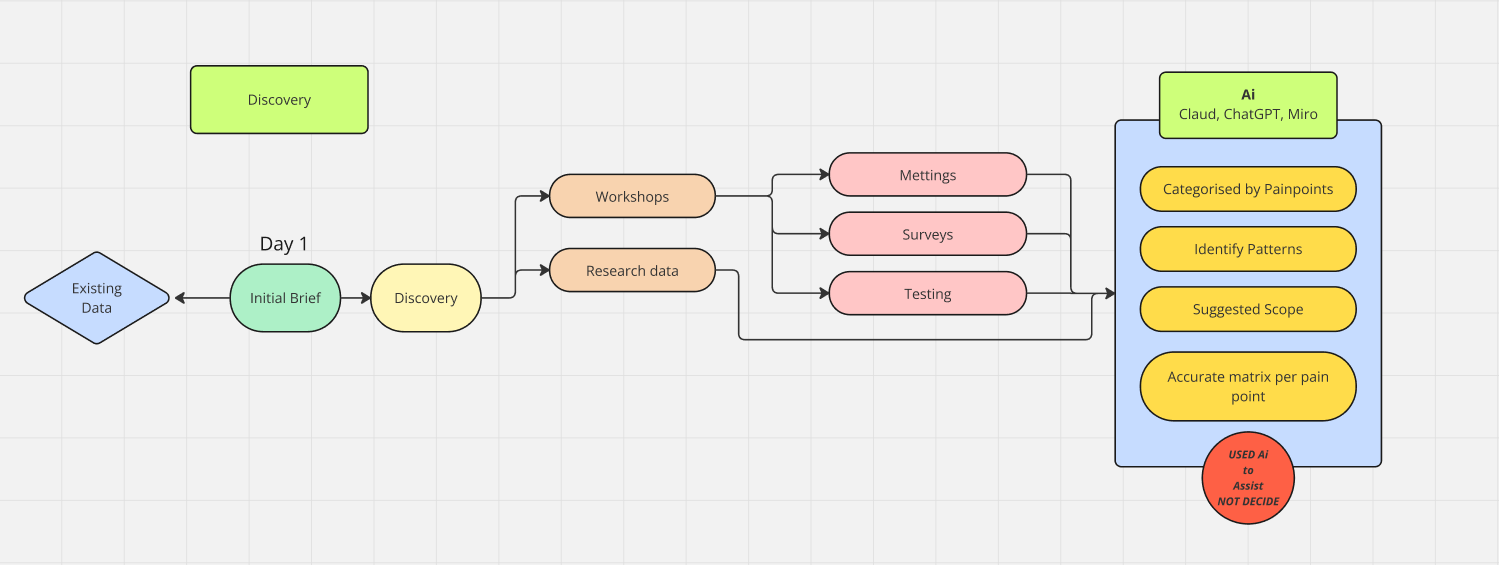The image size is (1499, 565).
Task: Click the Mettings node
Action: tap(928, 175)
